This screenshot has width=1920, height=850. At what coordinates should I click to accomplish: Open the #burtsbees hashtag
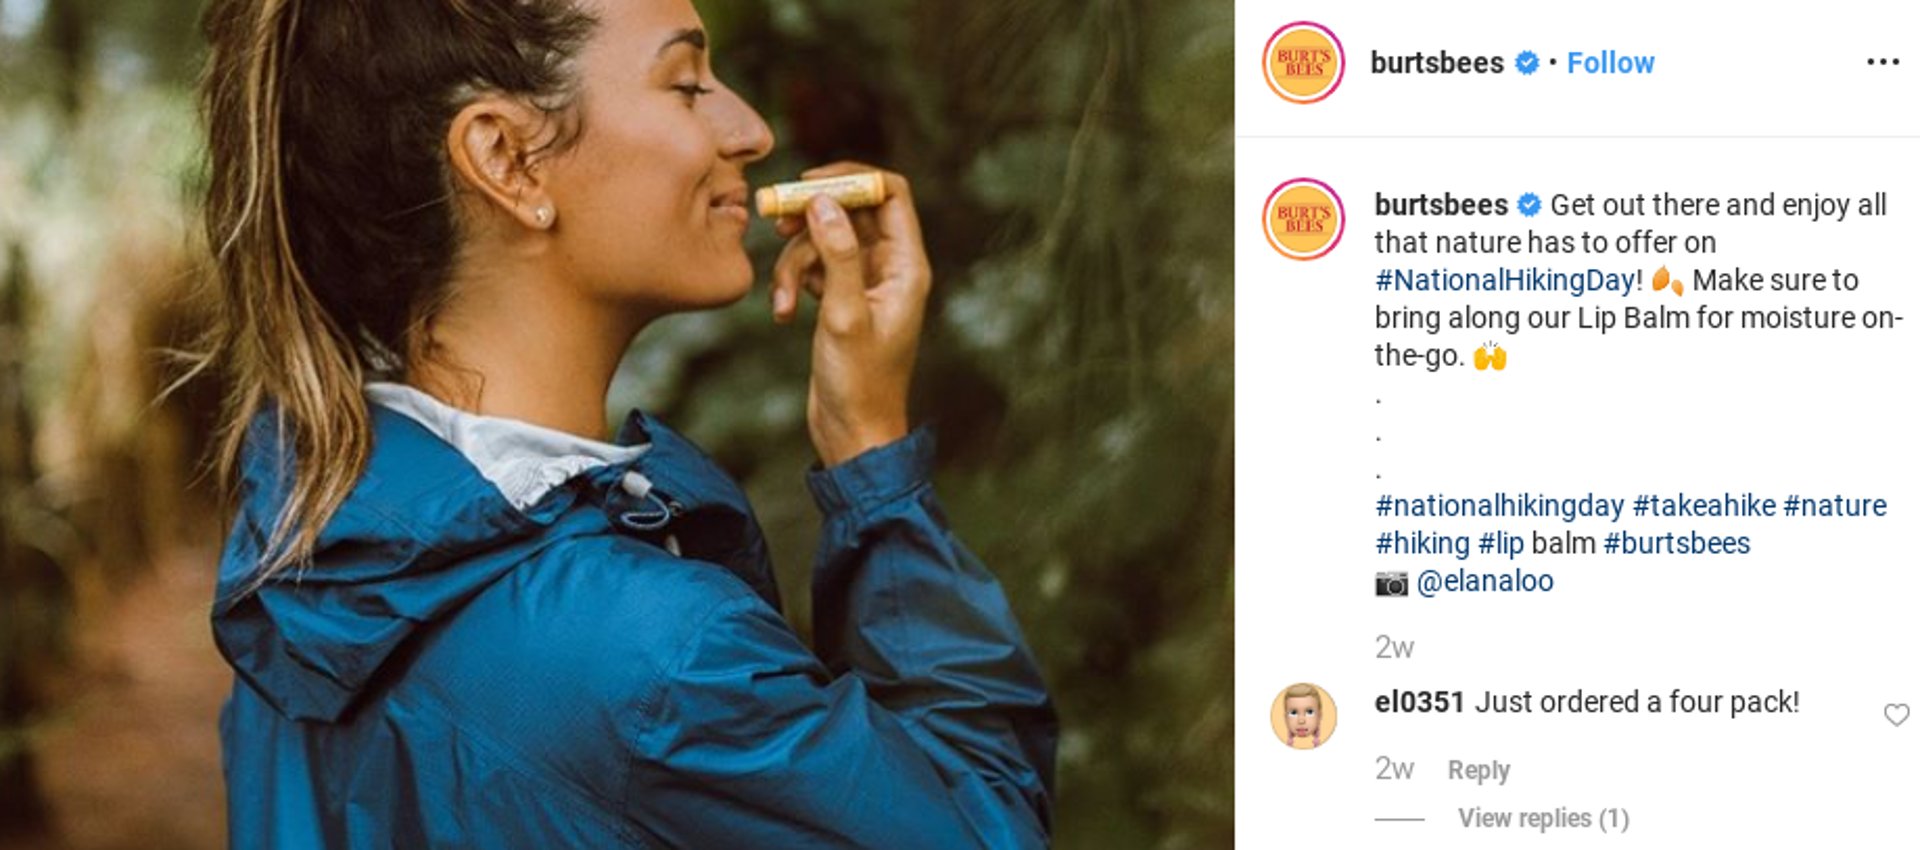[1677, 543]
